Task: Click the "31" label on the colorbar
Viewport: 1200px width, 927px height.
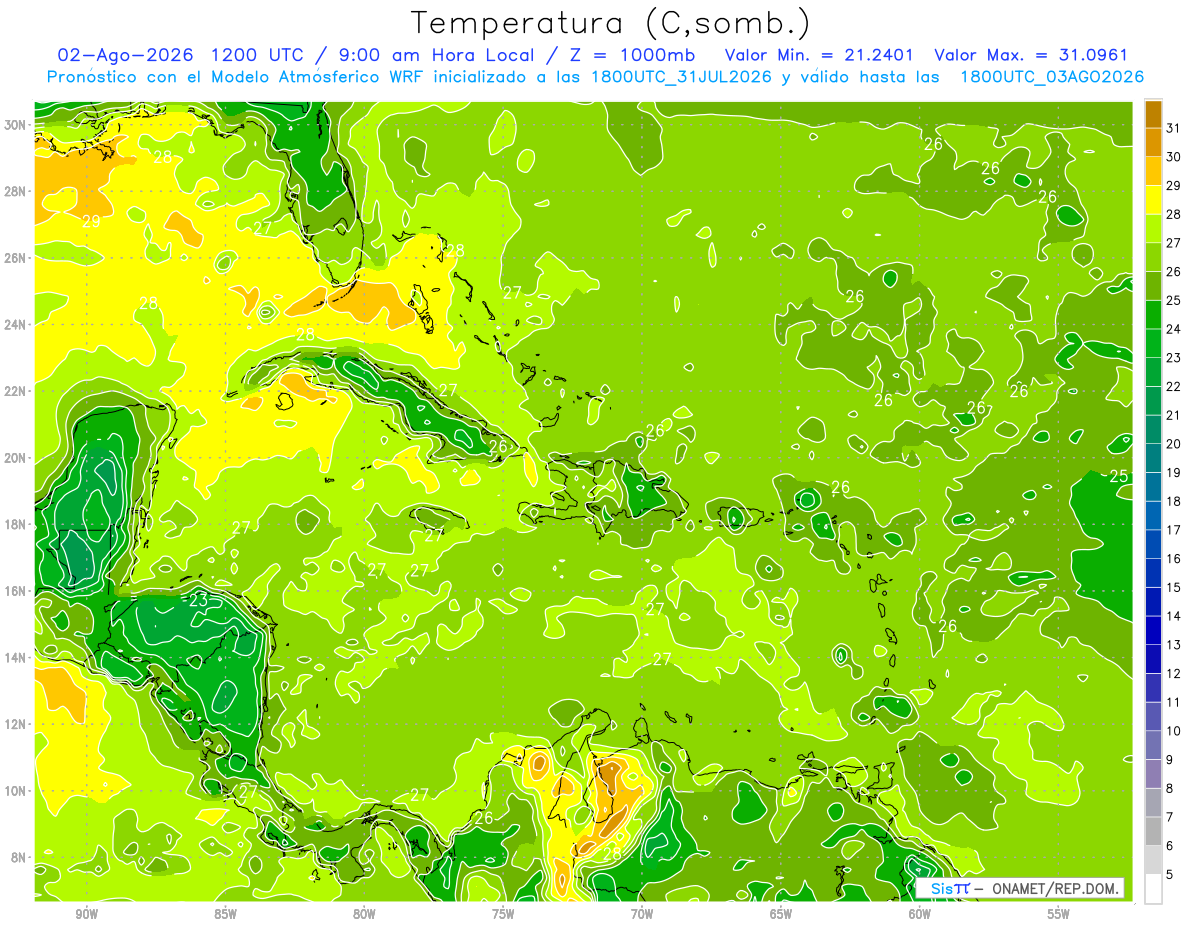Action: pos(1175,127)
